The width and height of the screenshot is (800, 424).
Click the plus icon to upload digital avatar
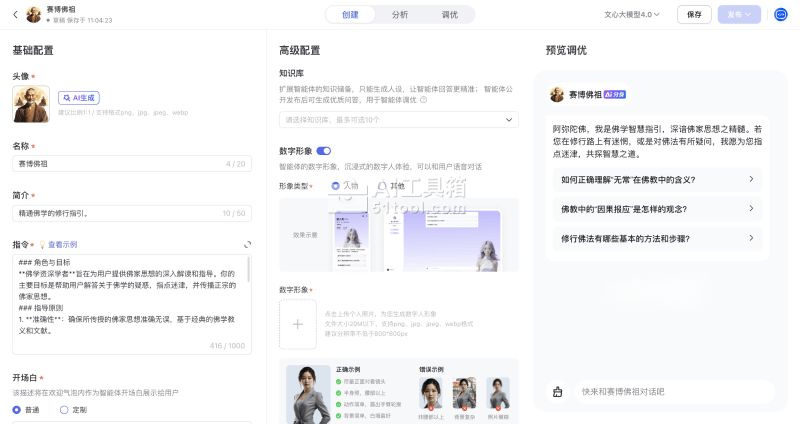point(297,325)
